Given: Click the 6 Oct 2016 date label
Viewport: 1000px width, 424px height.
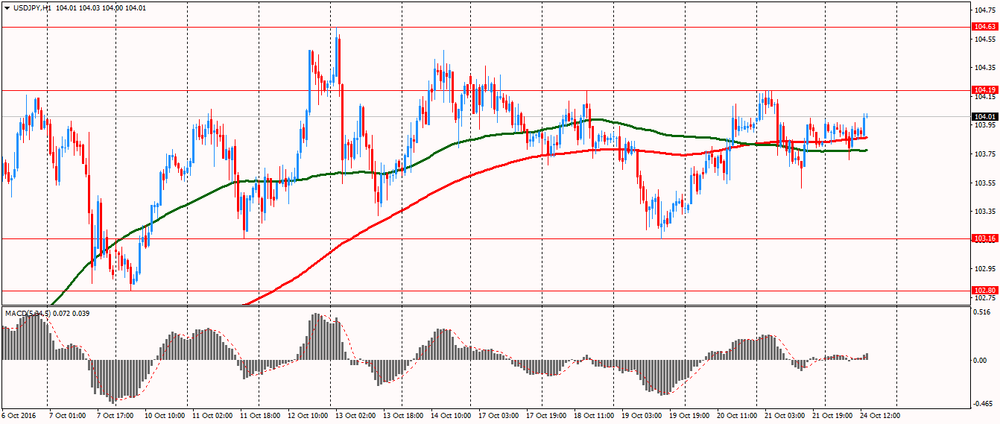Looking at the screenshot, I should point(18,413).
